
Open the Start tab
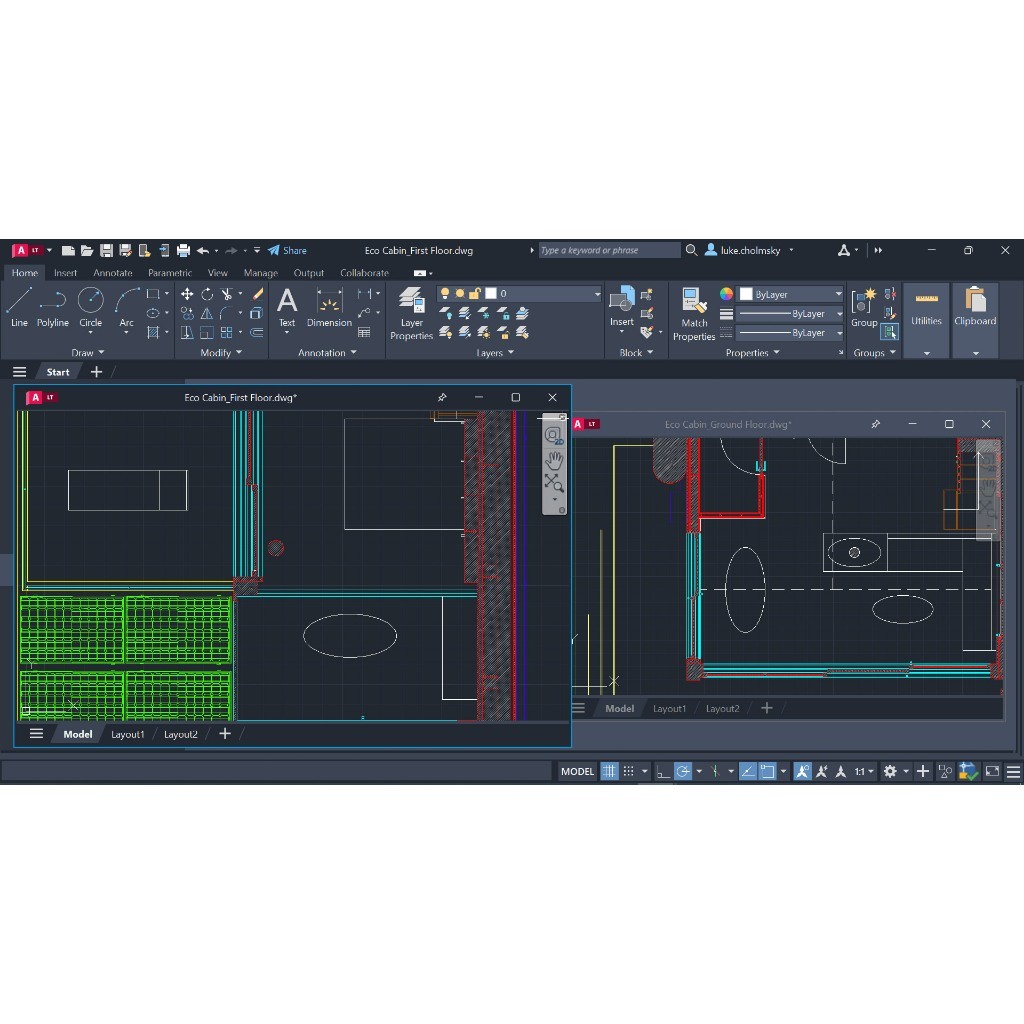tap(57, 372)
